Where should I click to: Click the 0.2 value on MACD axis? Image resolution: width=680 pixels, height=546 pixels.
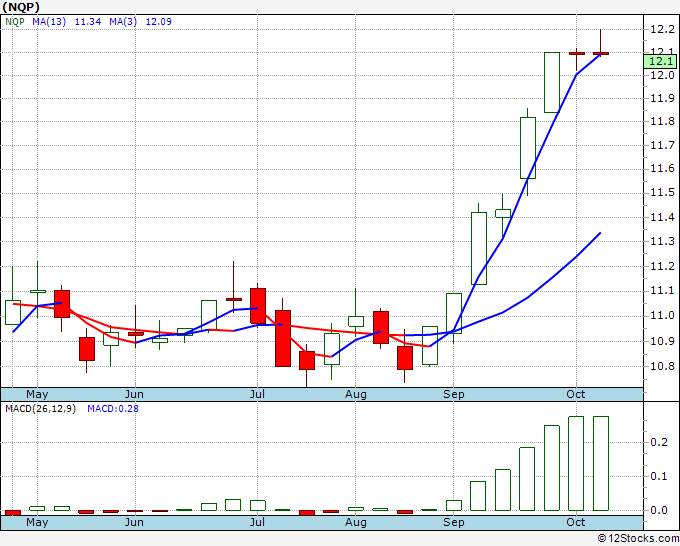658,441
